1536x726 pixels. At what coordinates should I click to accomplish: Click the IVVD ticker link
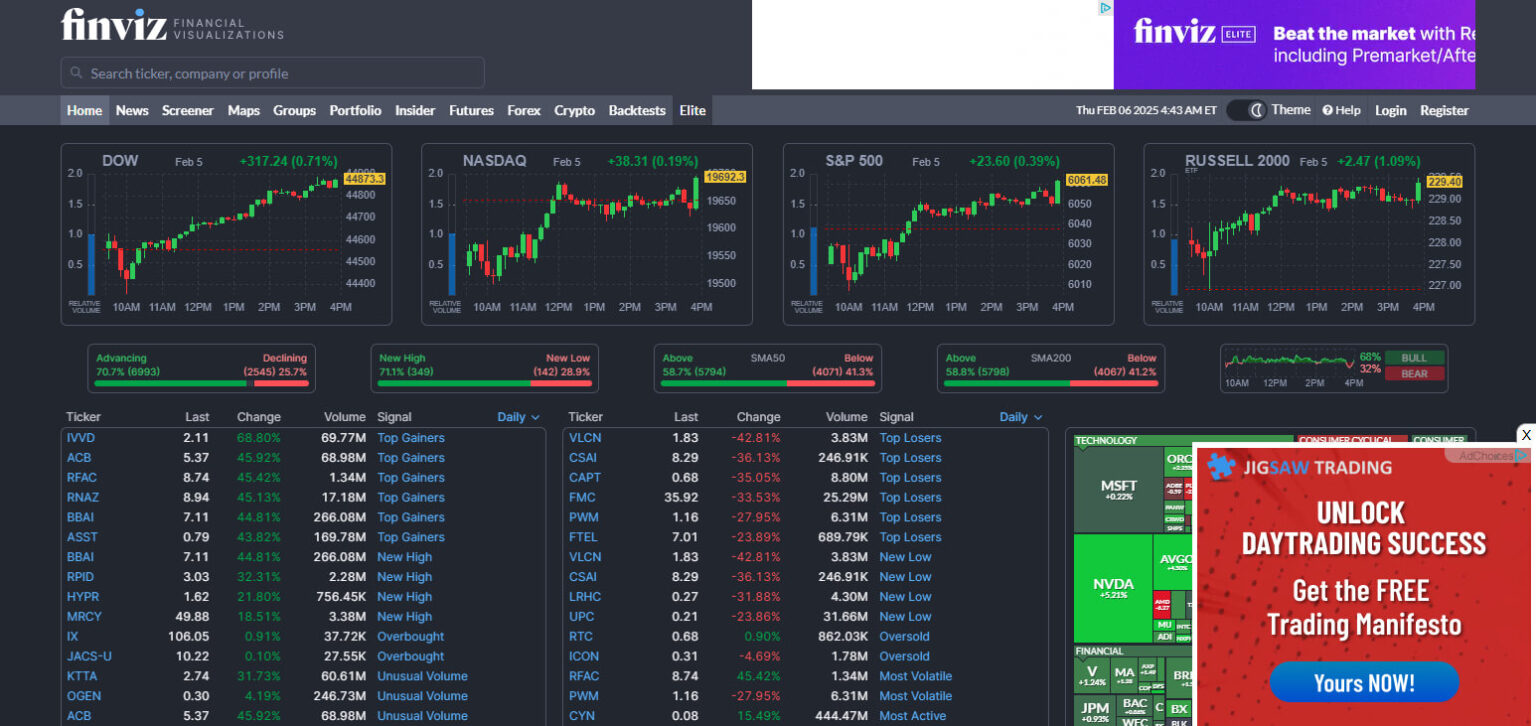80,438
